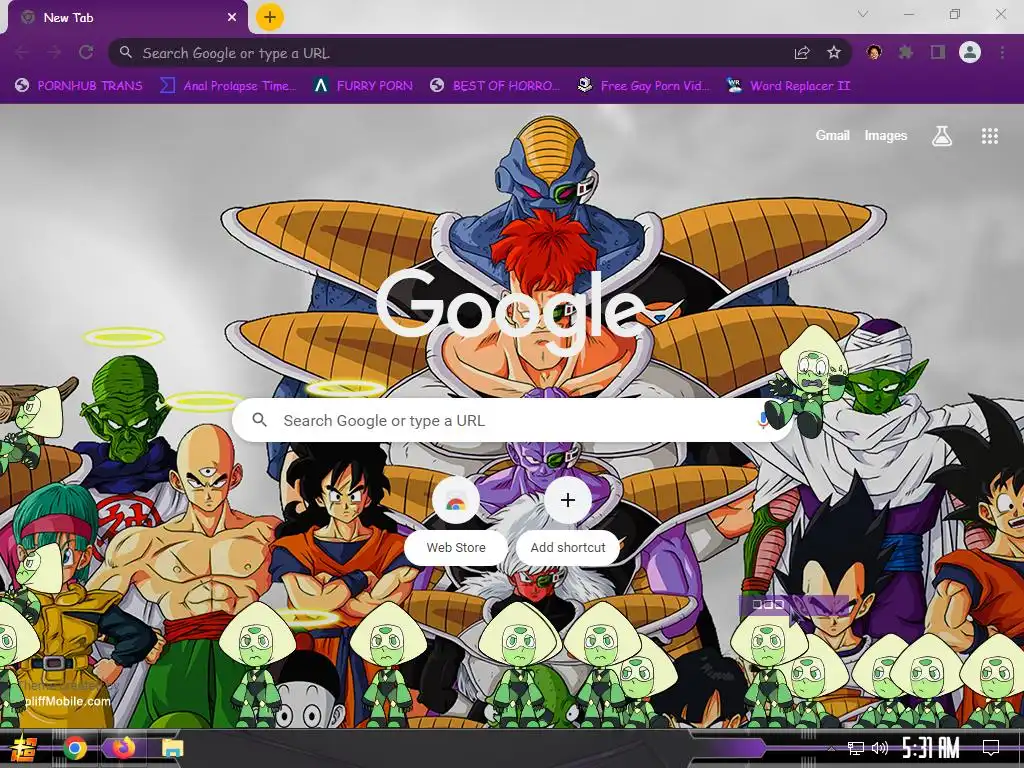The width and height of the screenshot is (1024, 768).
Task: Open the Web Store shortcut
Action: click(x=456, y=520)
